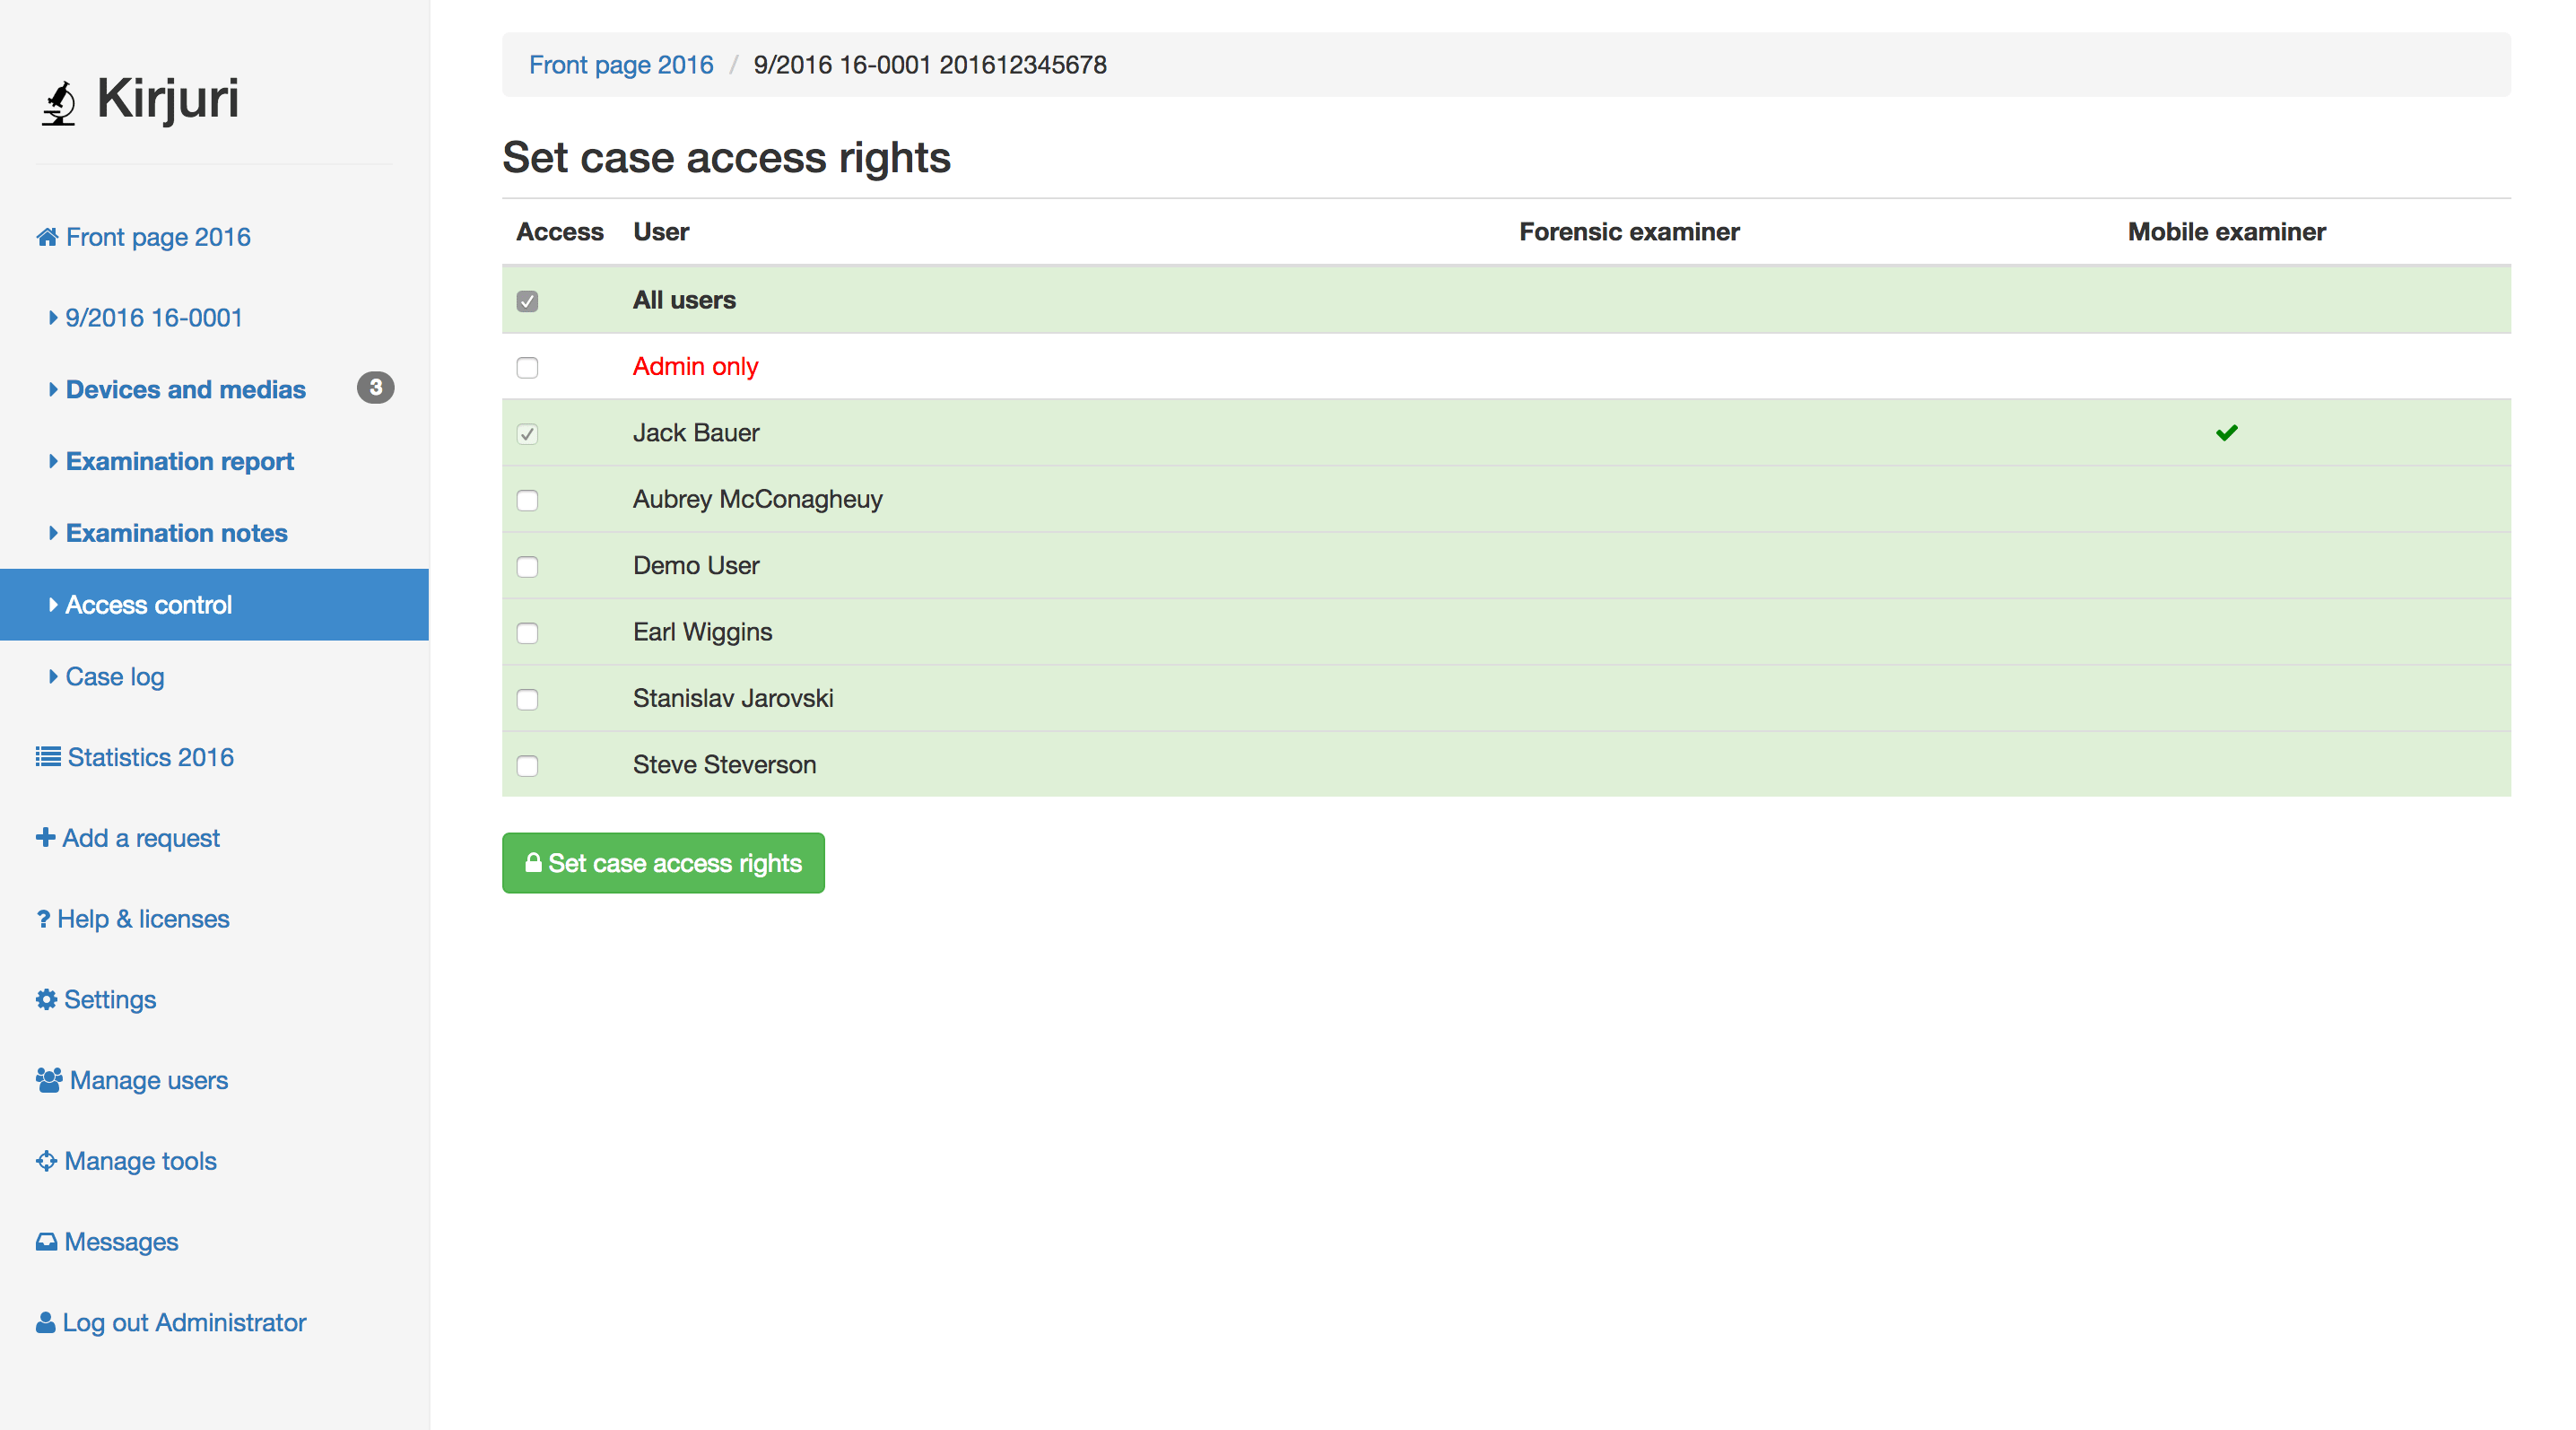Click the crosshair icon beside Manage tools

click(x=46, y=1161)
